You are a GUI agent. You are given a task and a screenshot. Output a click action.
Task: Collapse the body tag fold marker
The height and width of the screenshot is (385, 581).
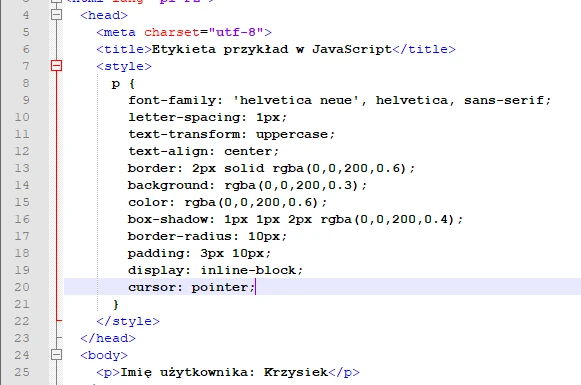point(56,355)
